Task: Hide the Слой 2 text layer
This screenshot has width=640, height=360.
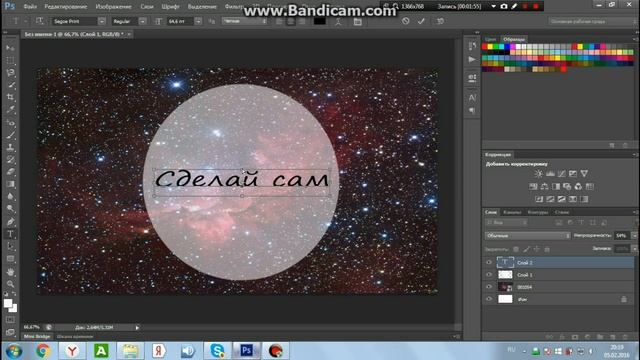Action: pyautogui.click(x=489, y=262)
